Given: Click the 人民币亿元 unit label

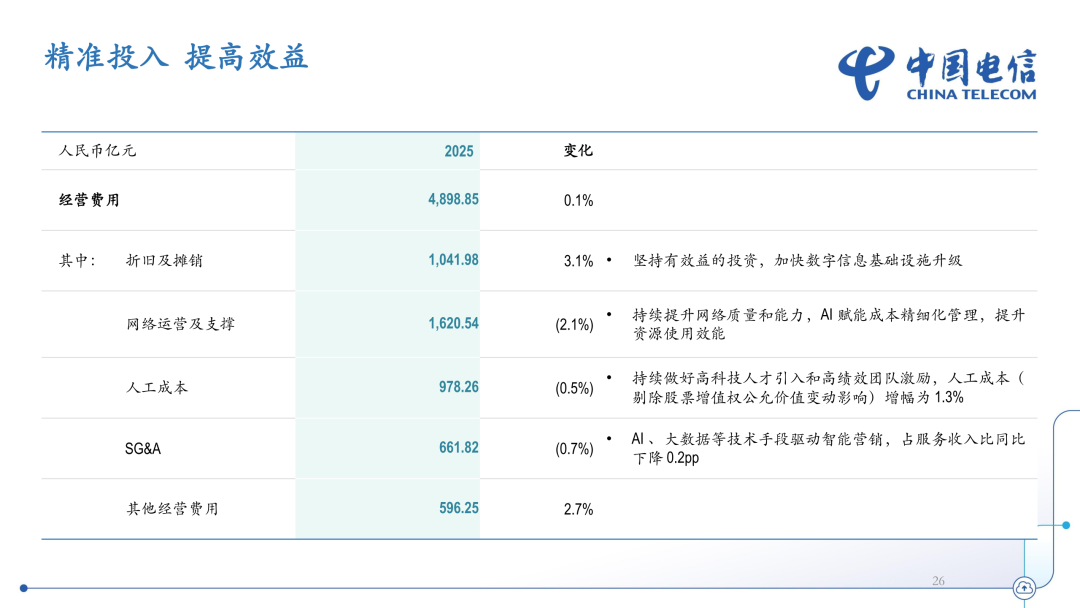Looking at the screenshot, I should coord(97,151).
